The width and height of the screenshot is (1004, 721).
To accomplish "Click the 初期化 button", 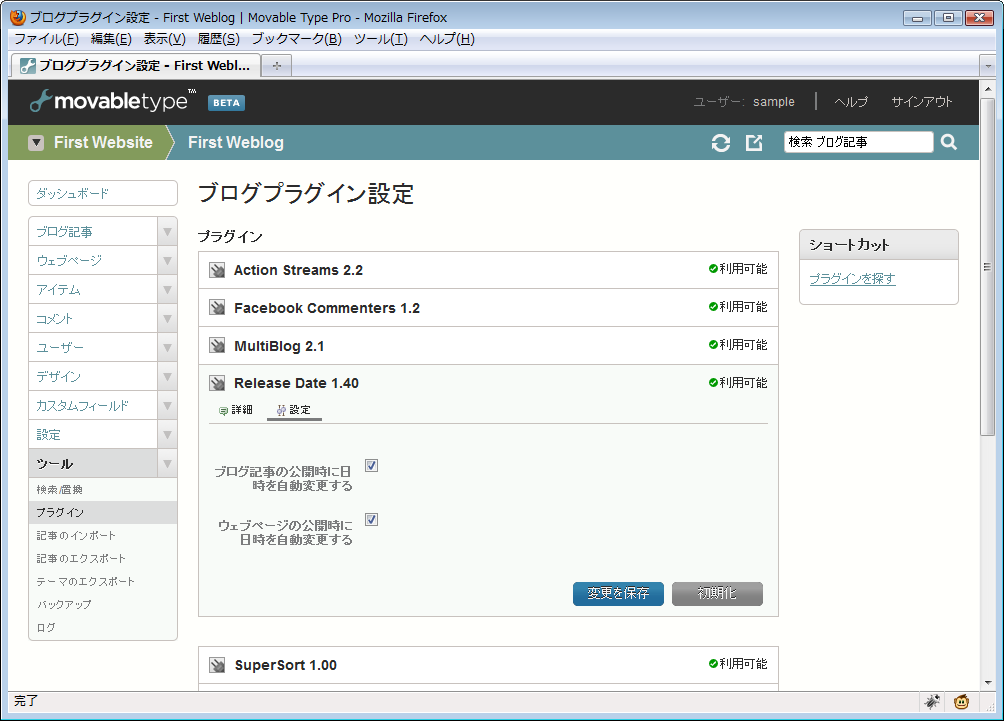I will pos(717,594).
